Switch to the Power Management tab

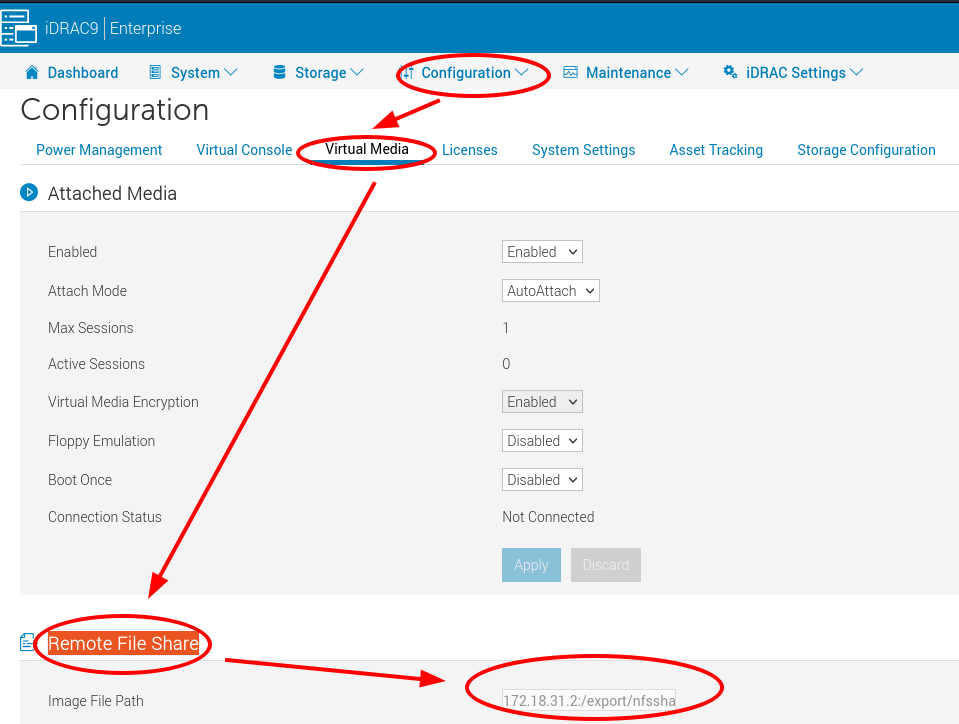click(99, 150)
